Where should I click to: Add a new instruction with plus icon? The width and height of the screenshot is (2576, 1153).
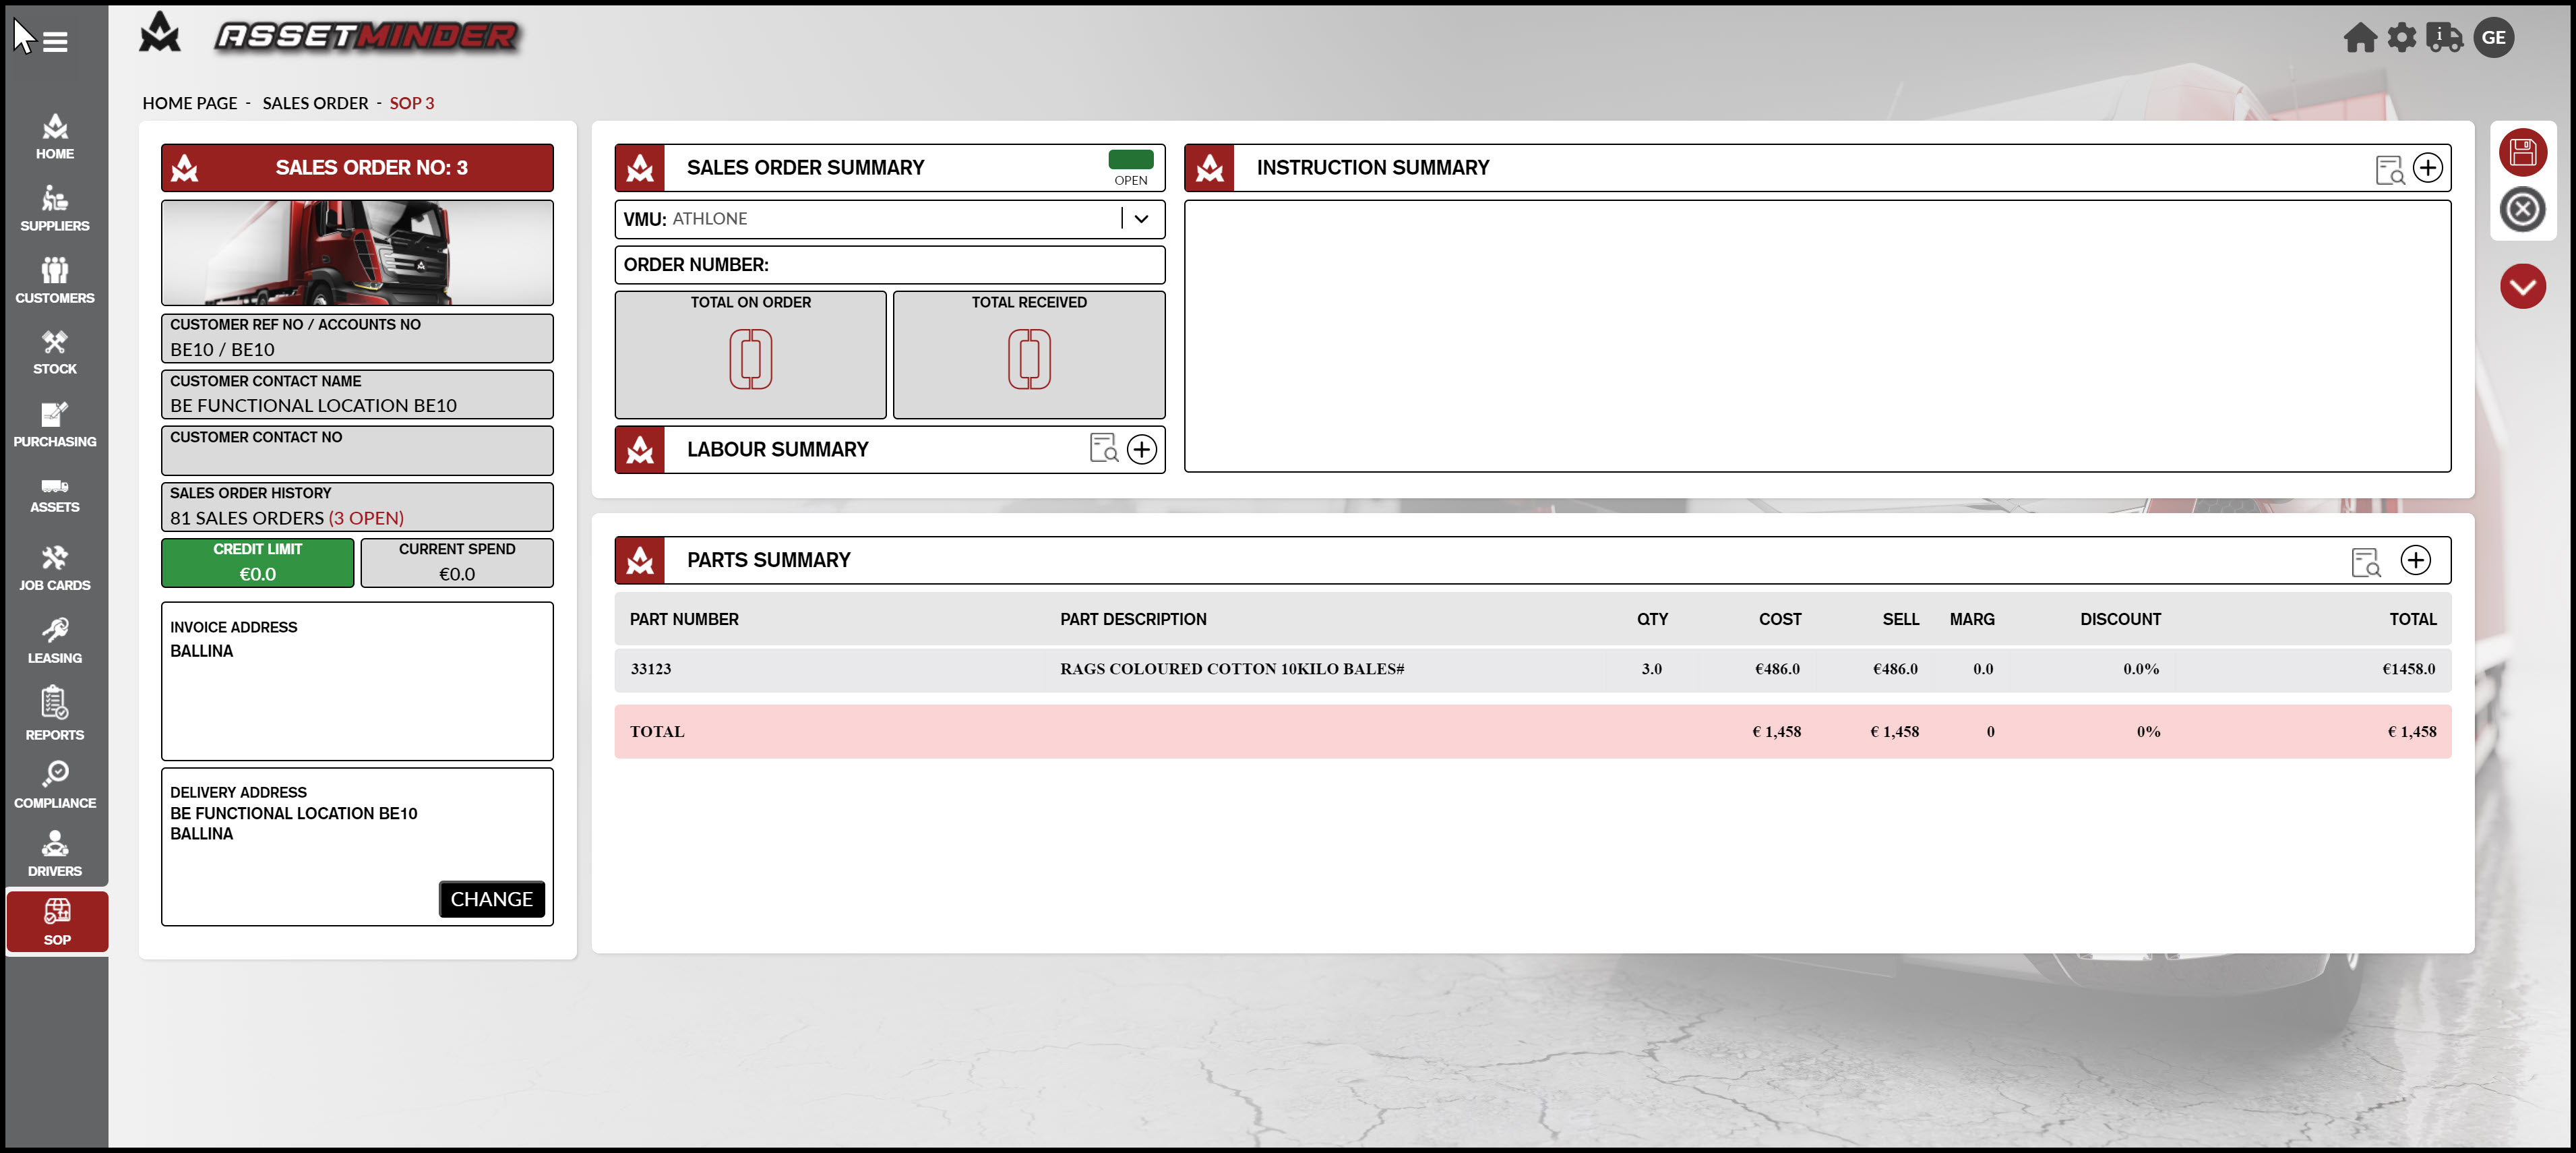tap(2427, 168)
